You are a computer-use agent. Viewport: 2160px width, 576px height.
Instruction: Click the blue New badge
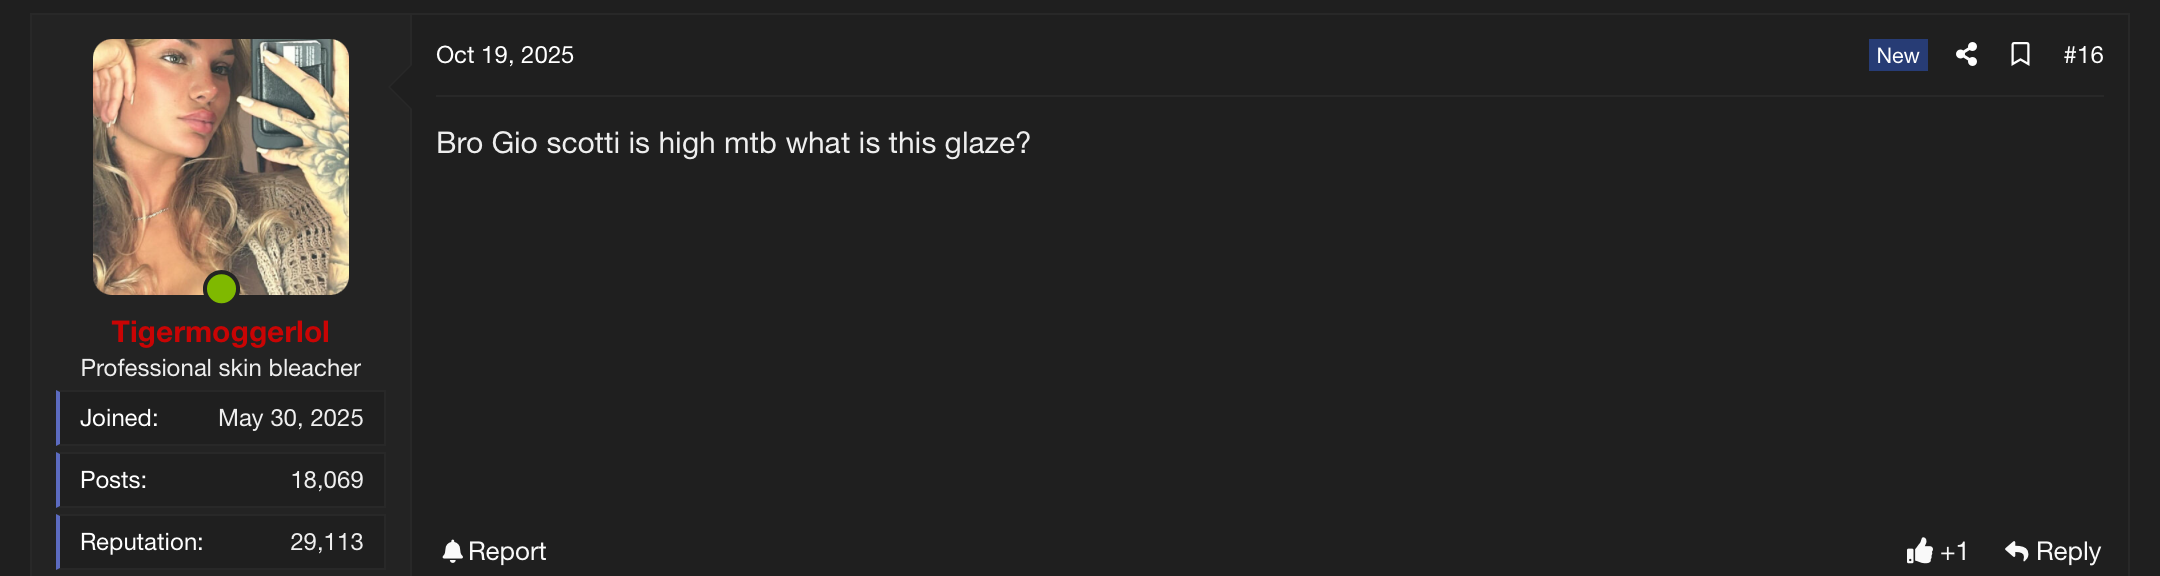pyautogui.click(x=1897, y=56)
